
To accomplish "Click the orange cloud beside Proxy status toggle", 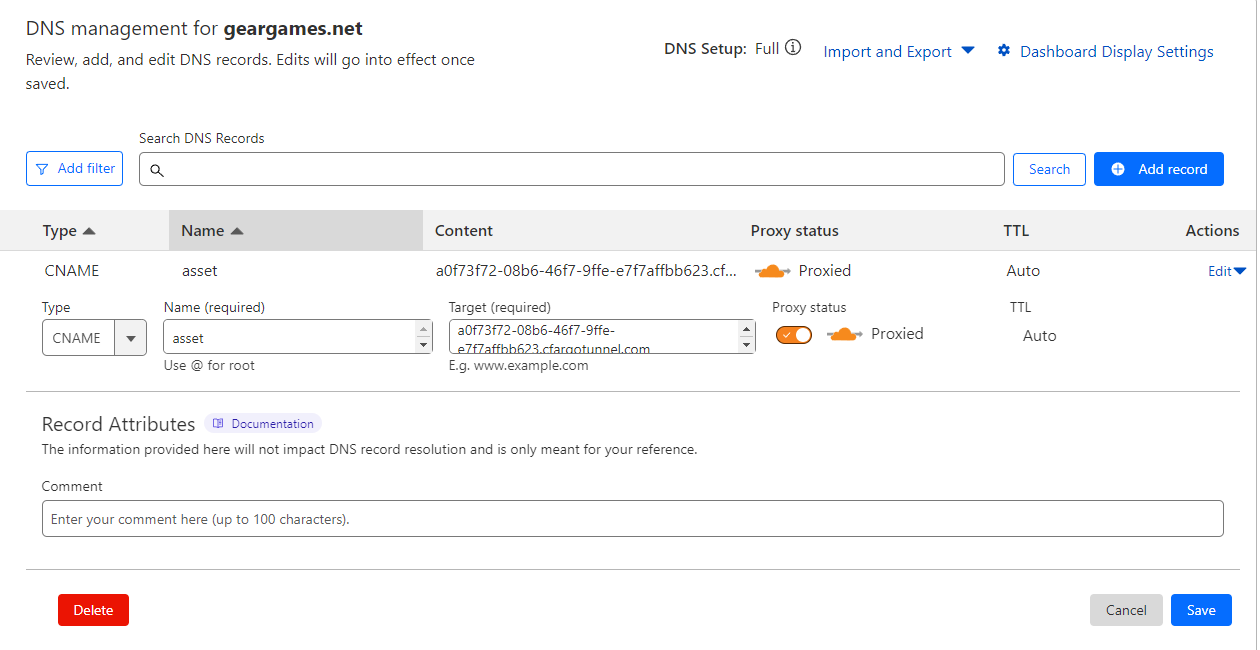I will coord(844,334).
